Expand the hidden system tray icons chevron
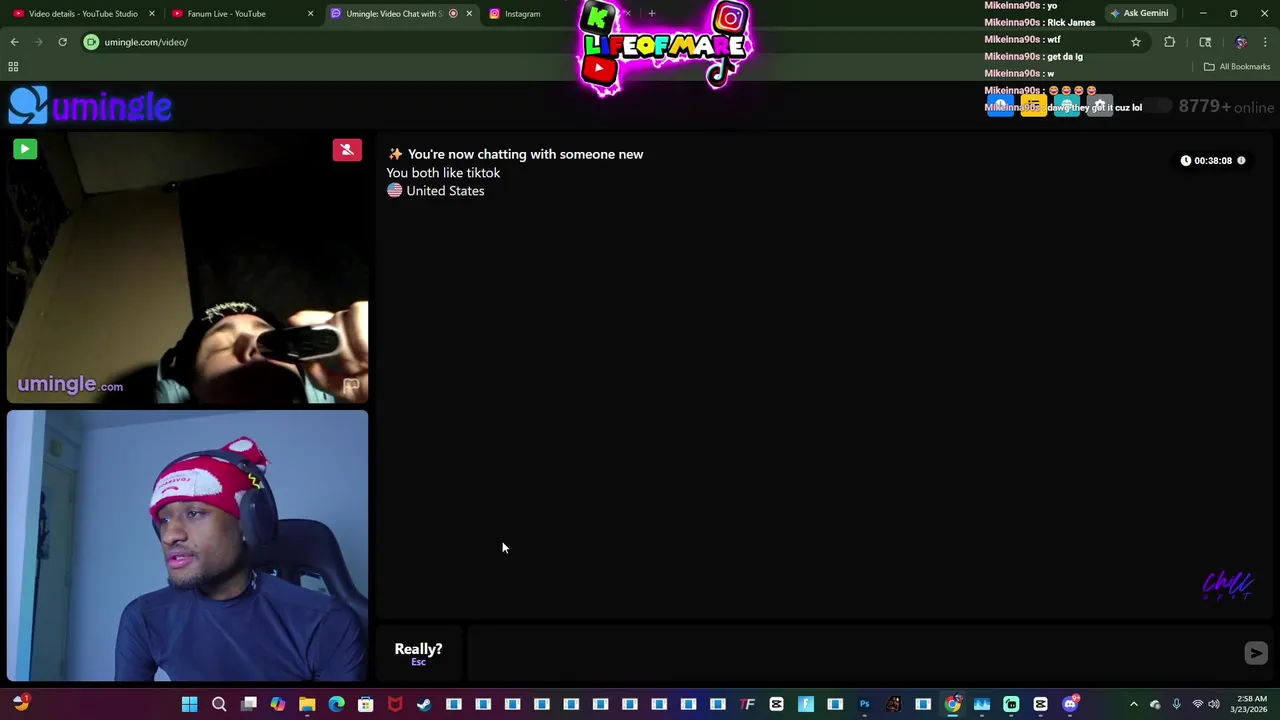 tap(1133, 704)
